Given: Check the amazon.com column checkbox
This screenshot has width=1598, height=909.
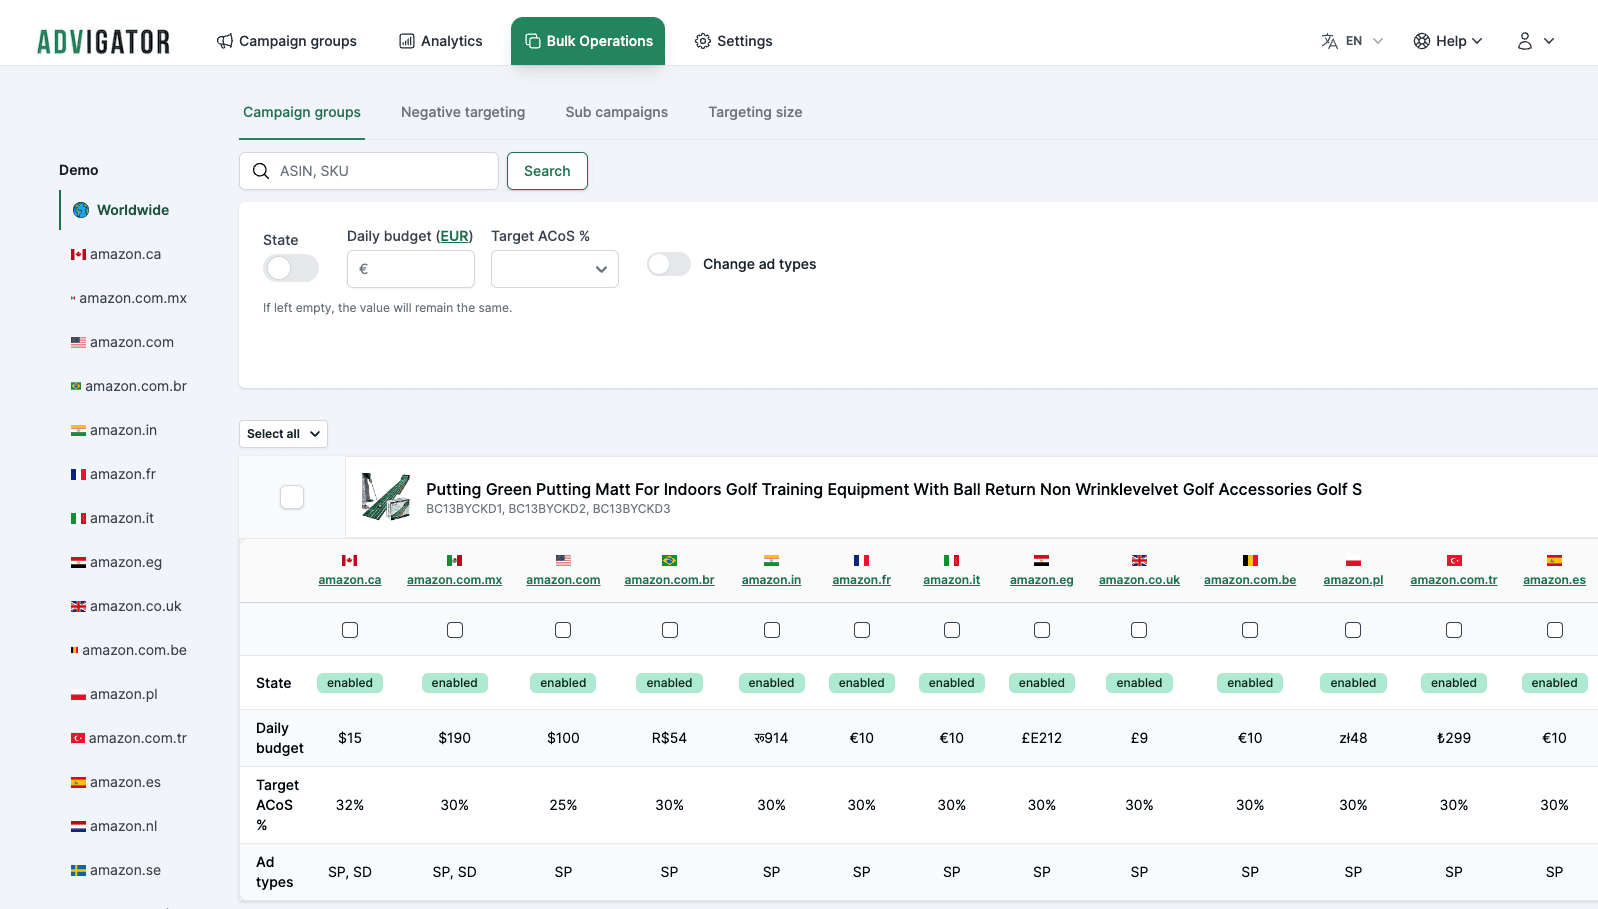Looking at the screenshot, I should [x=563, y=630].
